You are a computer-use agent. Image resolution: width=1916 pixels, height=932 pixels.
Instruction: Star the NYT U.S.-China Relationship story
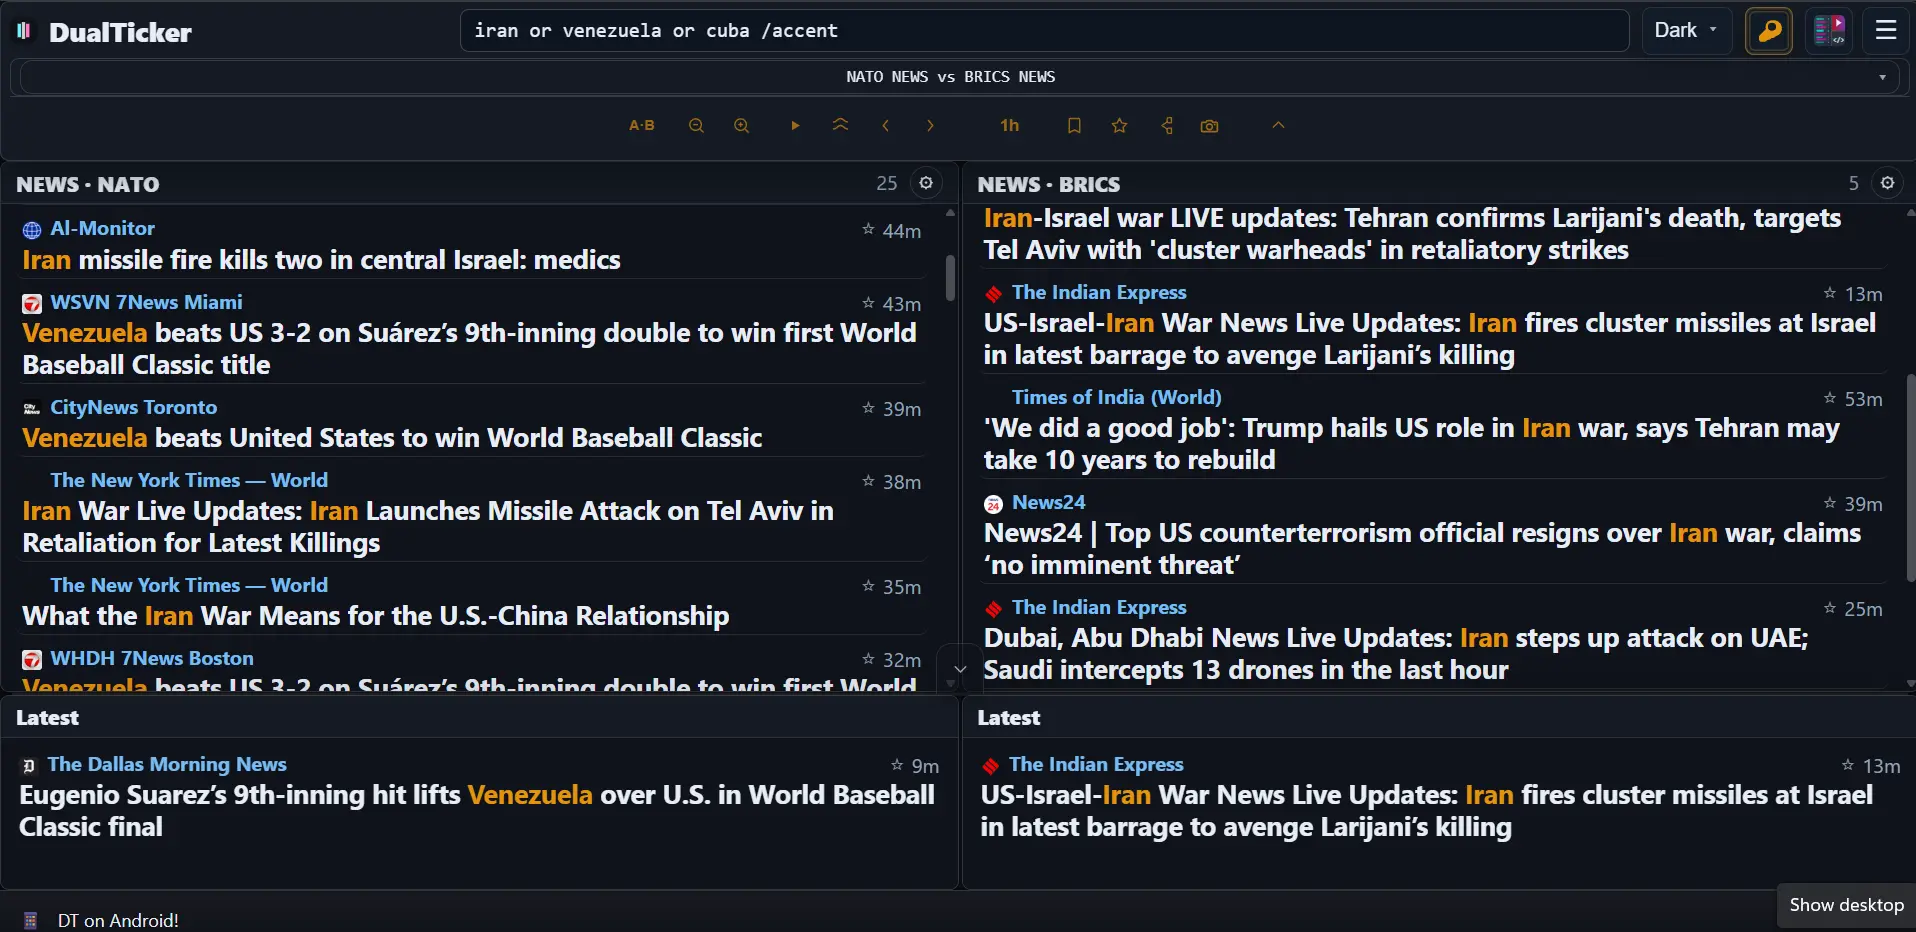click(x=868, y=585)
